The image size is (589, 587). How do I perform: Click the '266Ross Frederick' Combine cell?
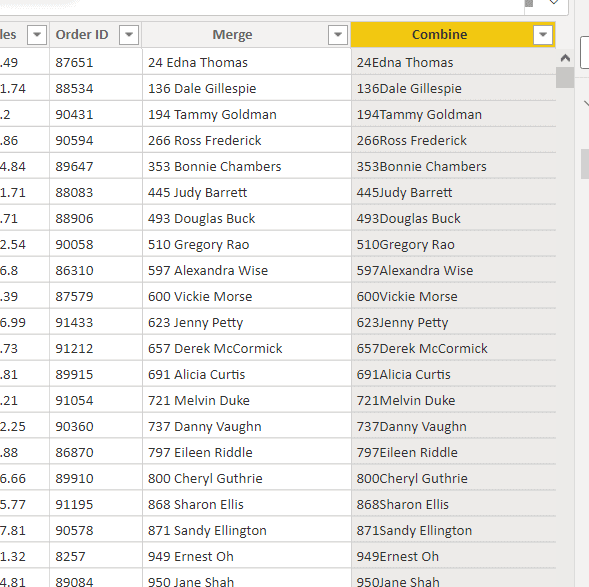click(454, 140)
